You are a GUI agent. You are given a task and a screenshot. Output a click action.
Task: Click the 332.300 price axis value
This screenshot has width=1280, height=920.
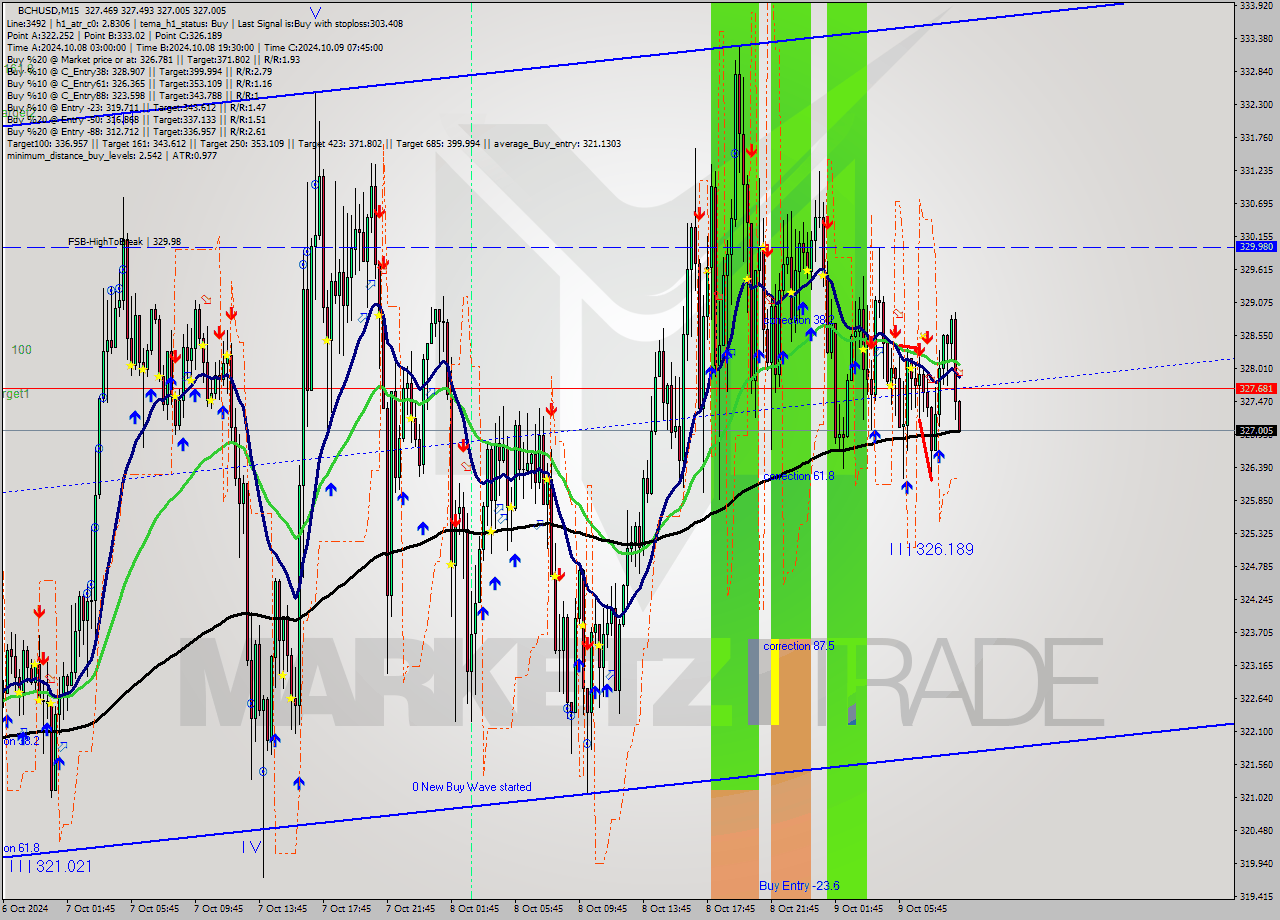tap(1256, 104)
